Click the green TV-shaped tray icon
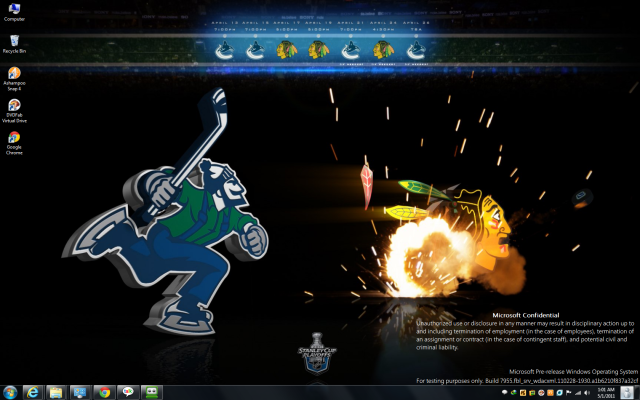This screenshot has width=640, height=400. (532, 393)
